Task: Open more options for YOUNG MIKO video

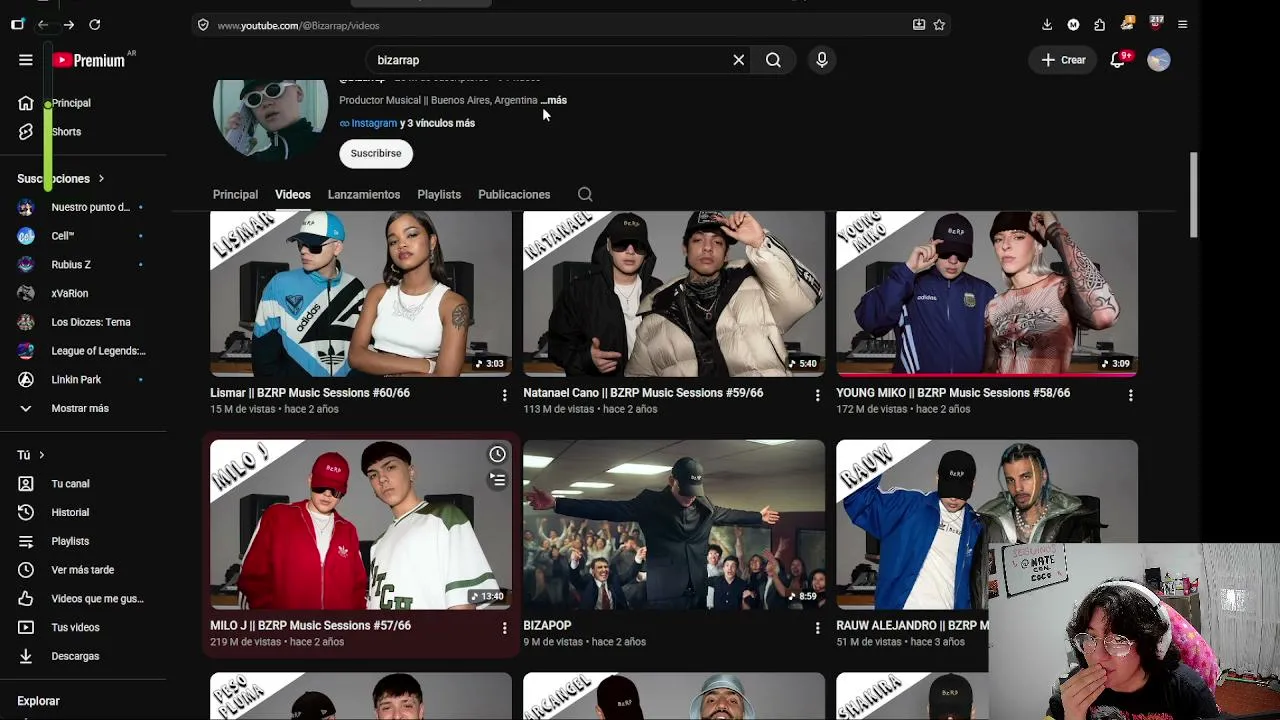Action: pos(1130,396)
